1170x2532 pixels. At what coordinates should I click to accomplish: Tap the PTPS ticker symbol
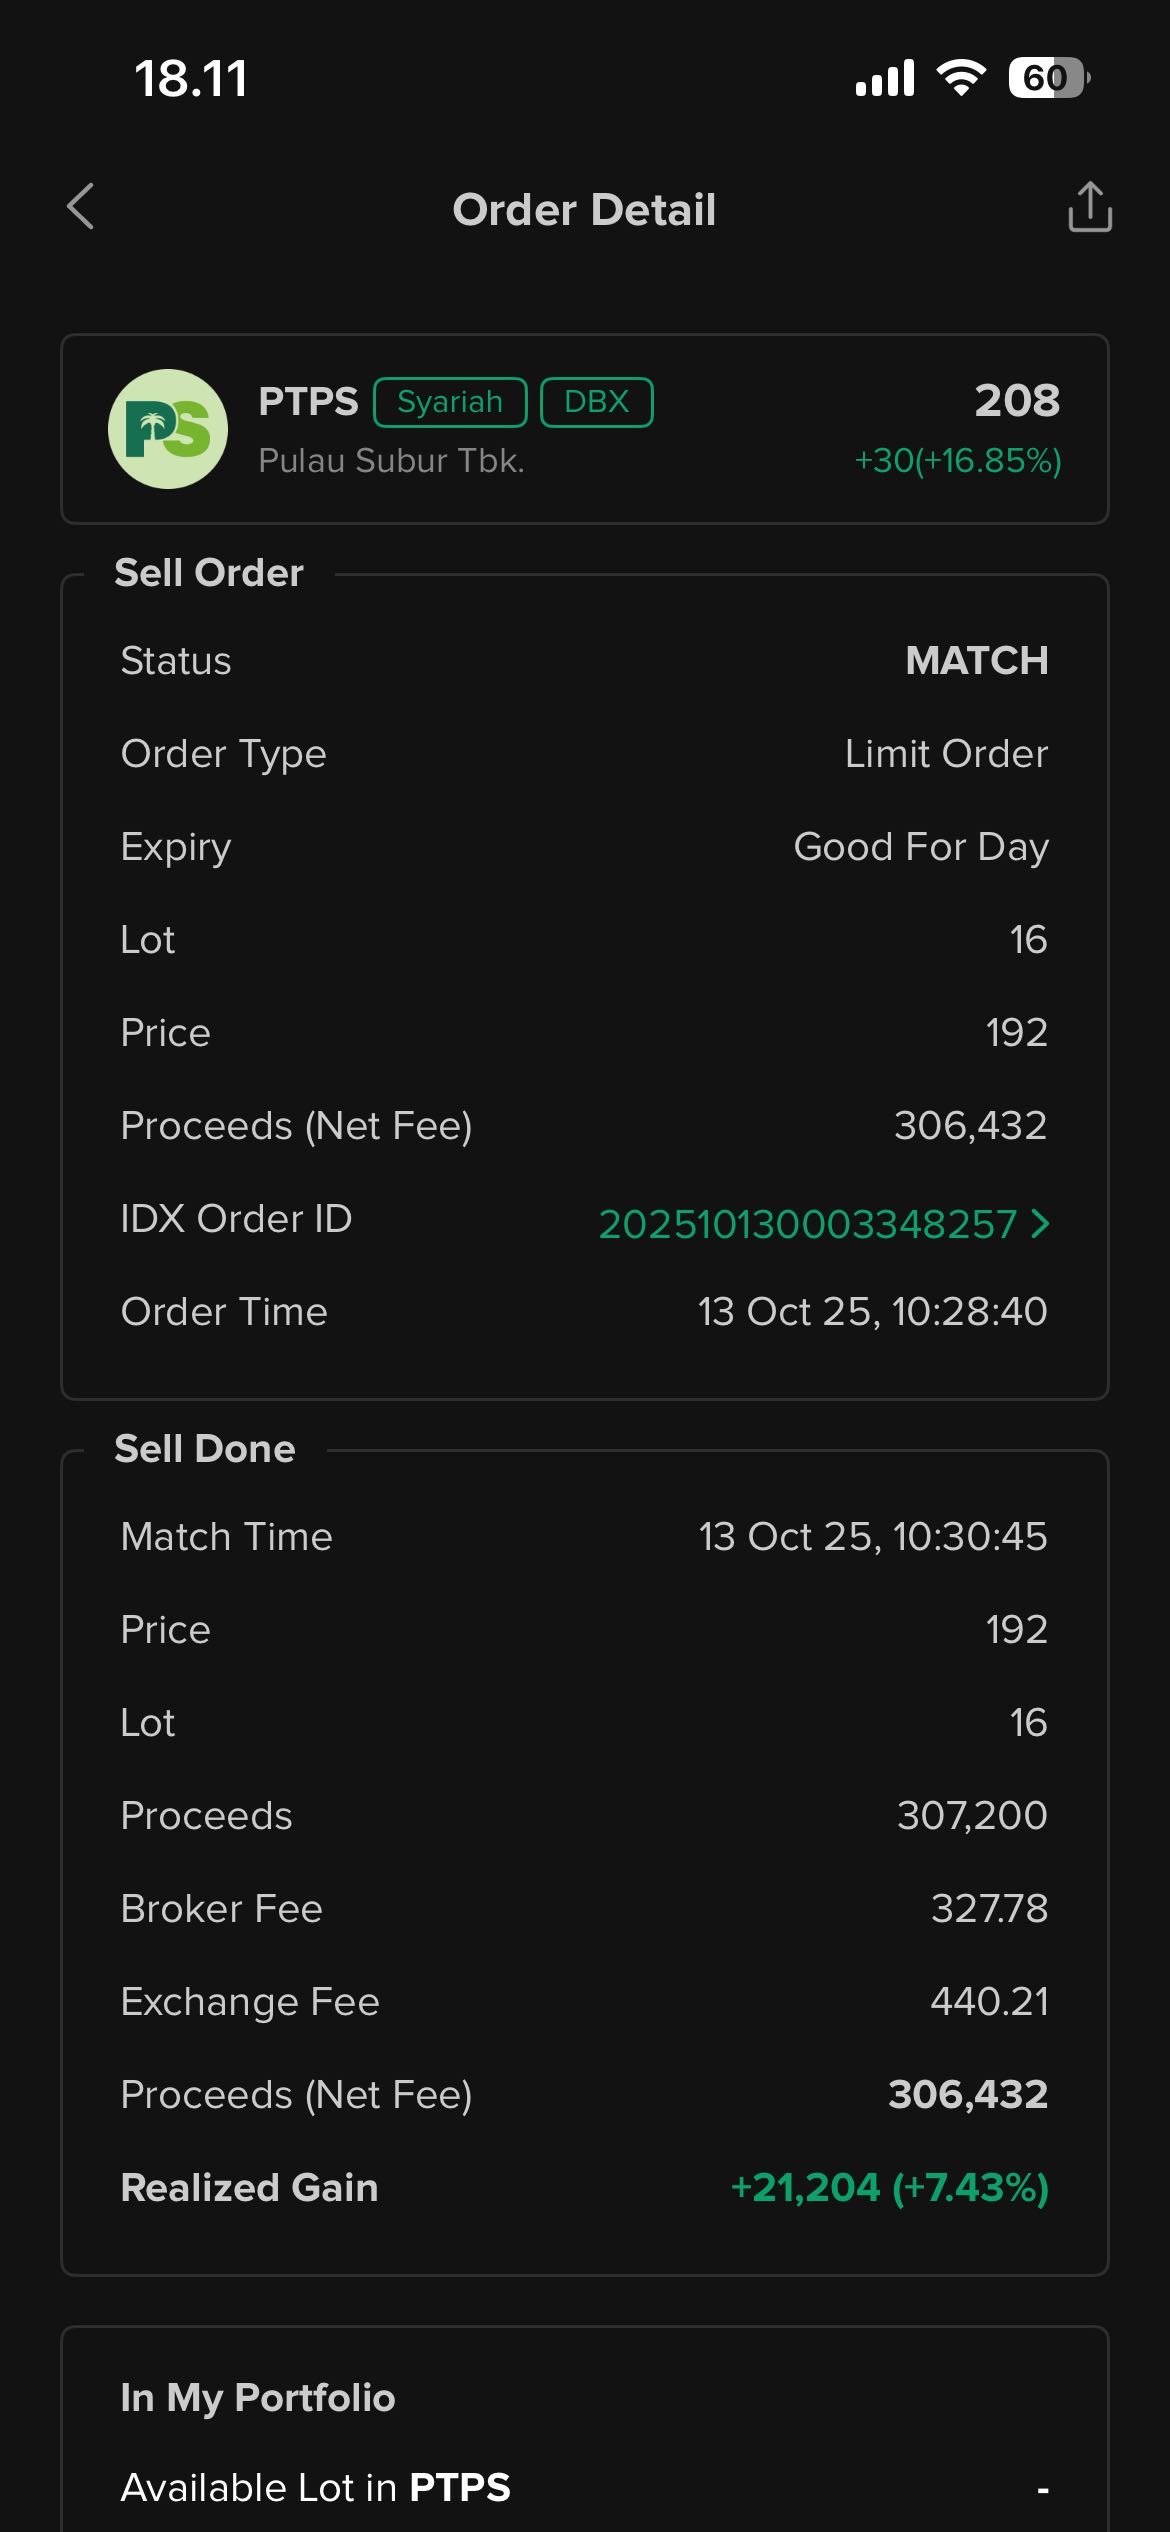pos(308,402)
